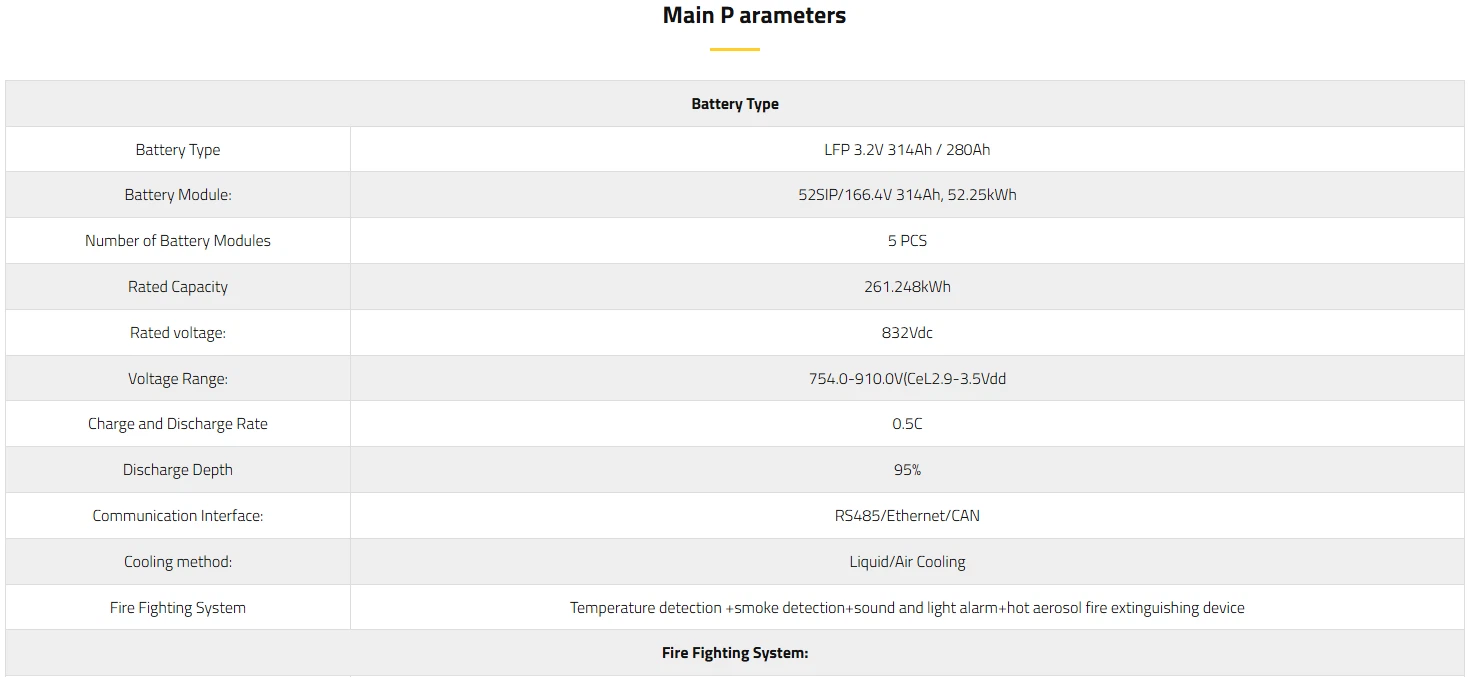Click the 95% discharge depth value

[x=907, y=470]
